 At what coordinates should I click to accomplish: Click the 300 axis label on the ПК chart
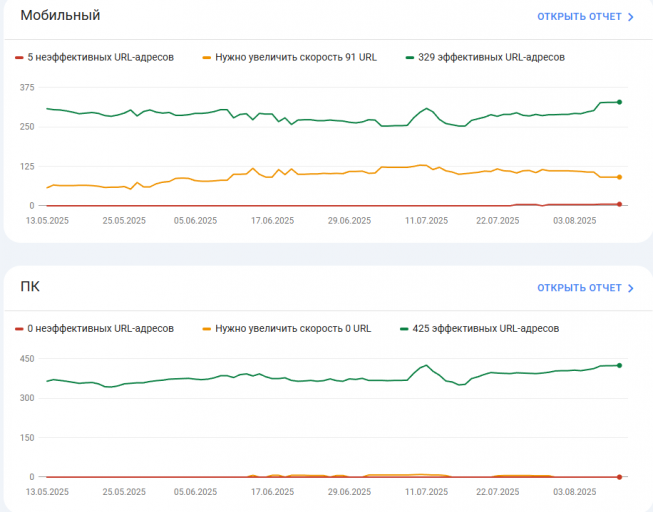tap(27, 398)
